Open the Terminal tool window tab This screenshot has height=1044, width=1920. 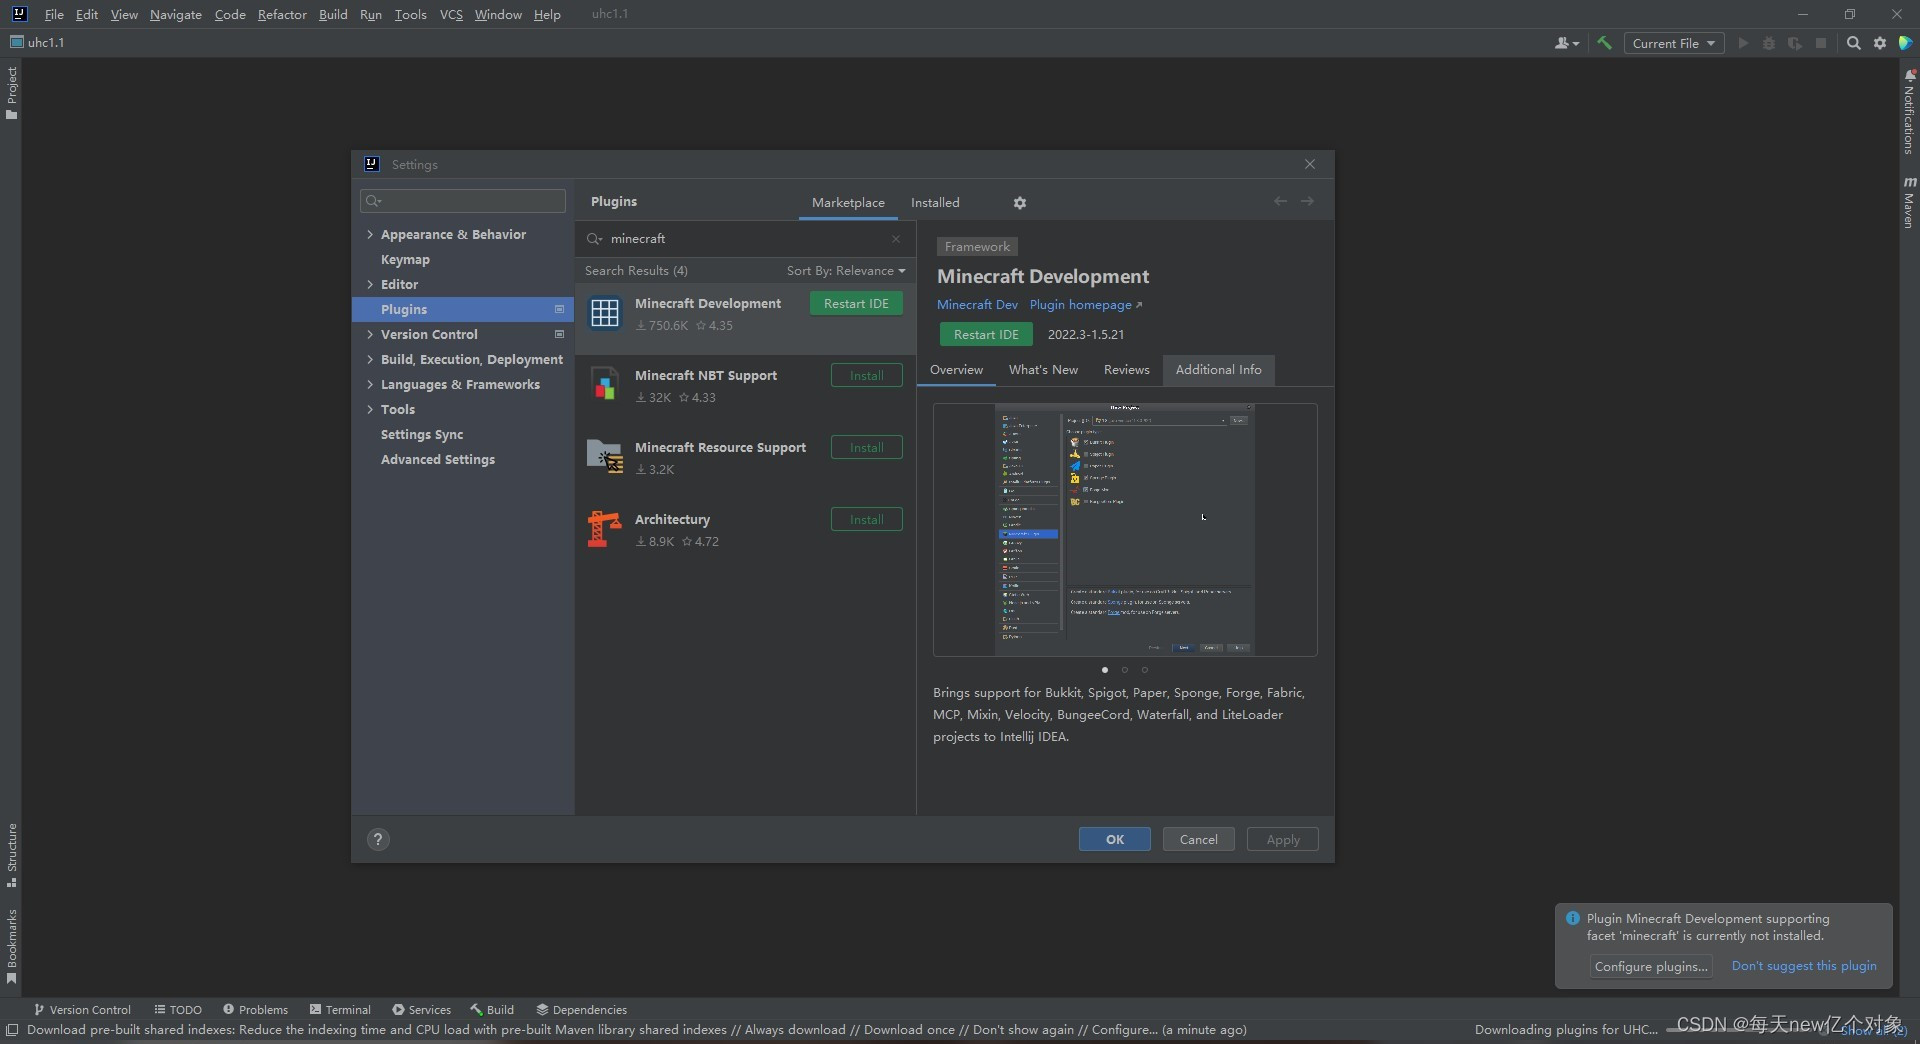(x=341, y=1010)
